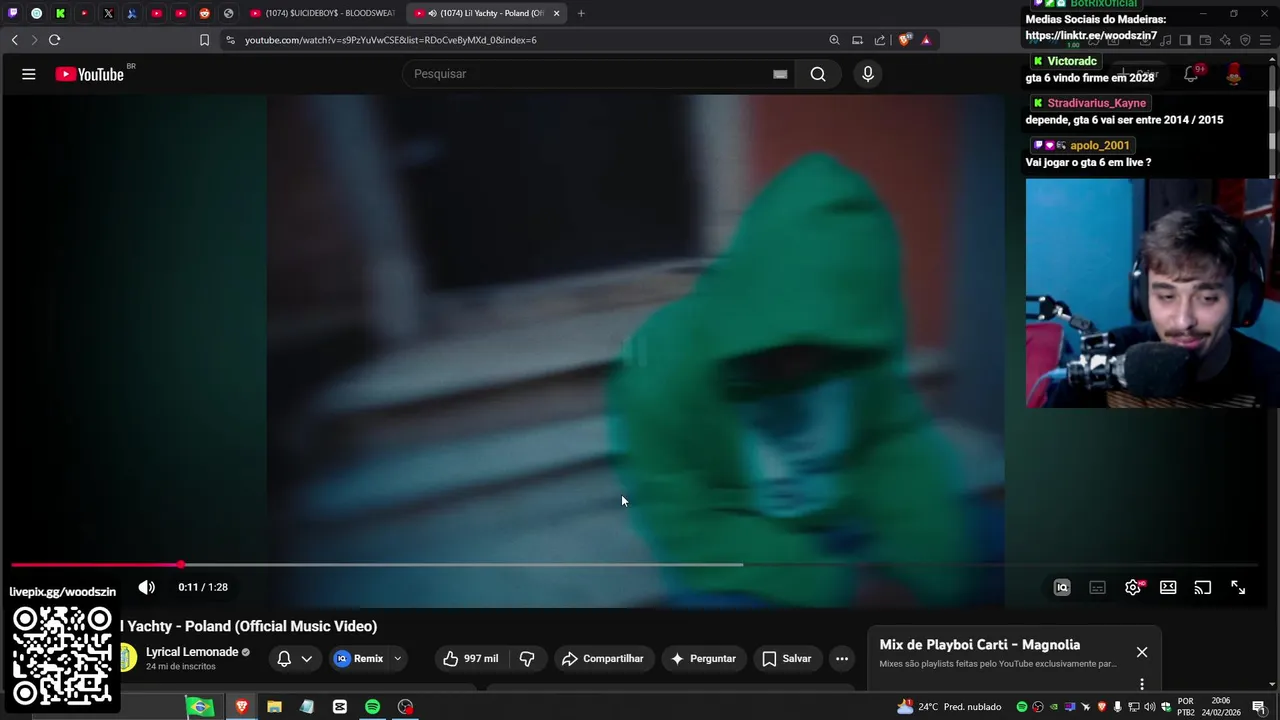
Task: Click the Perguntar button
Action: 703,658
